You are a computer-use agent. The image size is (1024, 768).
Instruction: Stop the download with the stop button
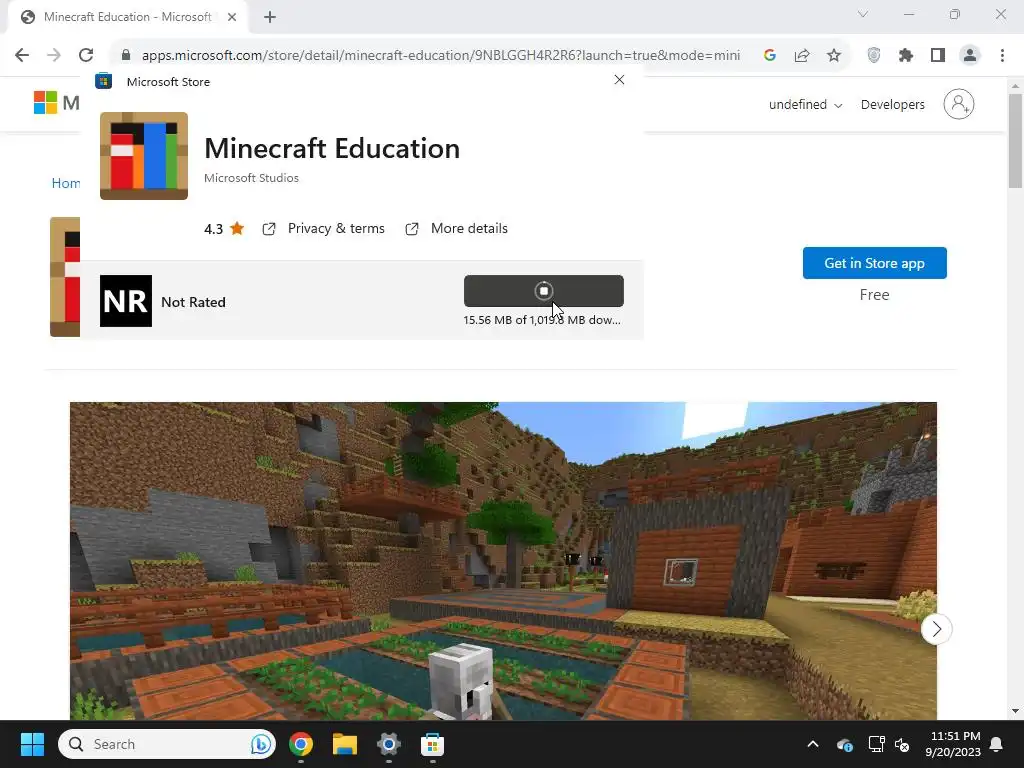(x=543, y=291)
